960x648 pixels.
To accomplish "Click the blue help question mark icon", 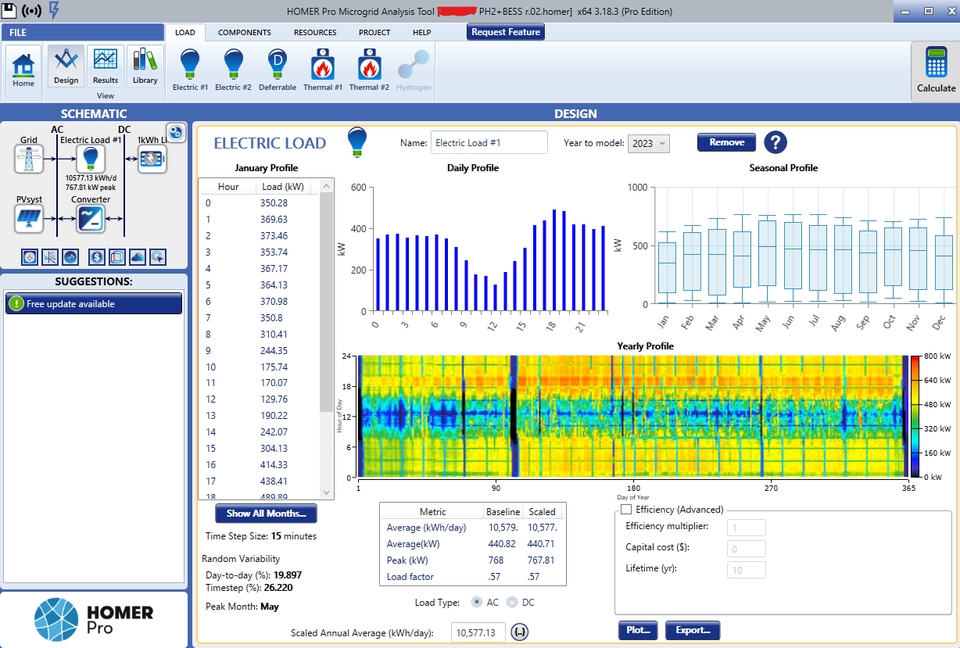I will pos(775,143).
